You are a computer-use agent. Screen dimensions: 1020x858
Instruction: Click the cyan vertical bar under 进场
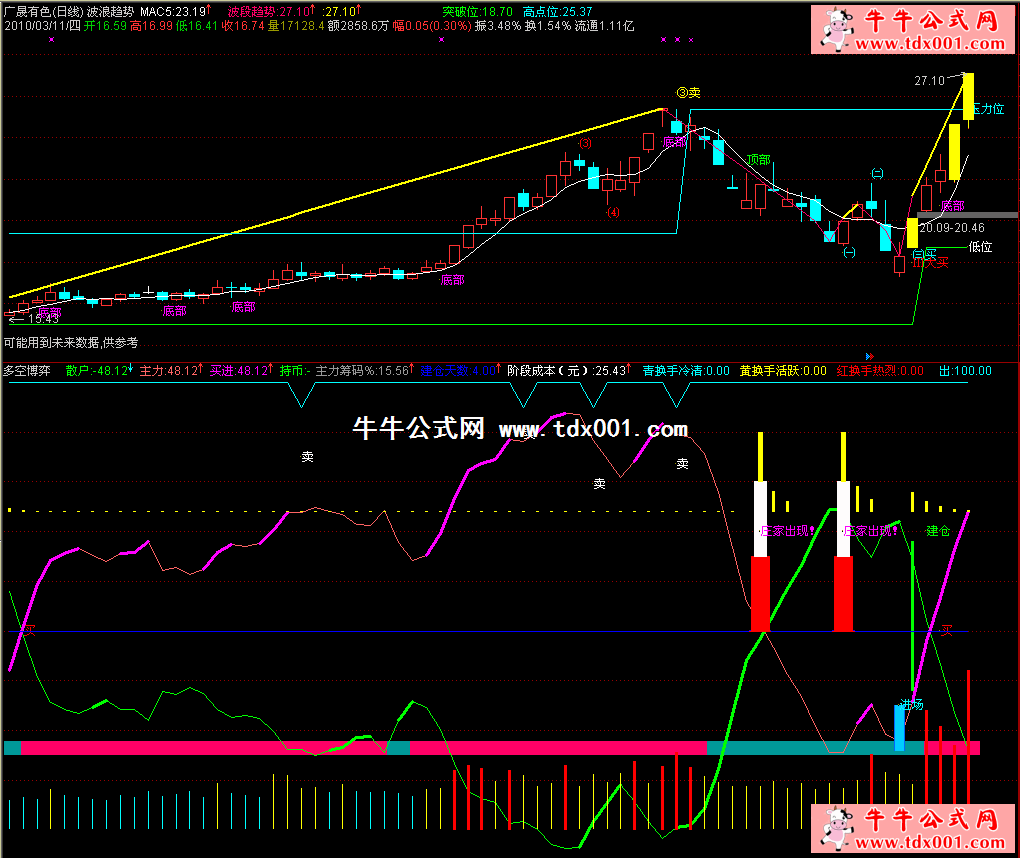click(x=900, y=727)
